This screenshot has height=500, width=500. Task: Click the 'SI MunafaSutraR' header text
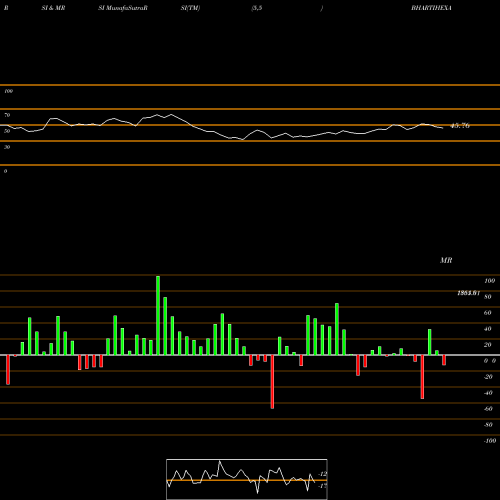[x=123, y=8]
